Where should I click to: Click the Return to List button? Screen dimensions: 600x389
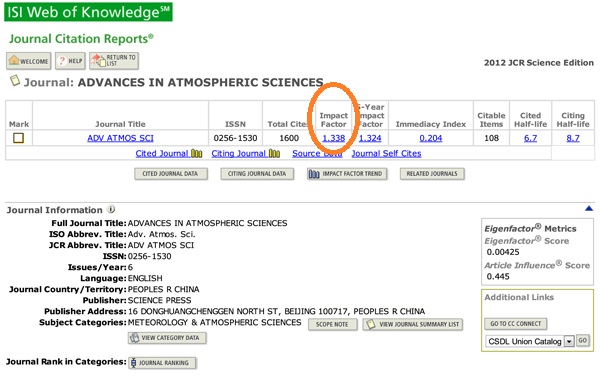coord(114,61)
